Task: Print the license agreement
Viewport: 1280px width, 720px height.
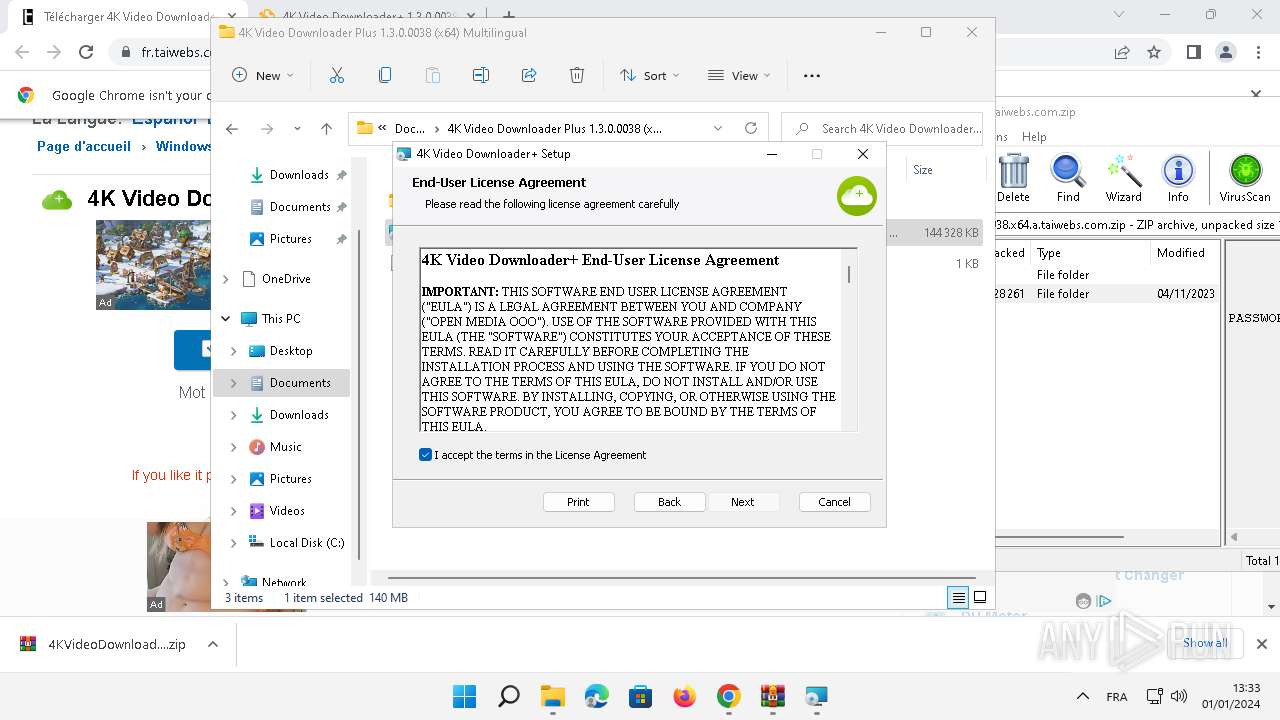Action: tap(578, 502)
